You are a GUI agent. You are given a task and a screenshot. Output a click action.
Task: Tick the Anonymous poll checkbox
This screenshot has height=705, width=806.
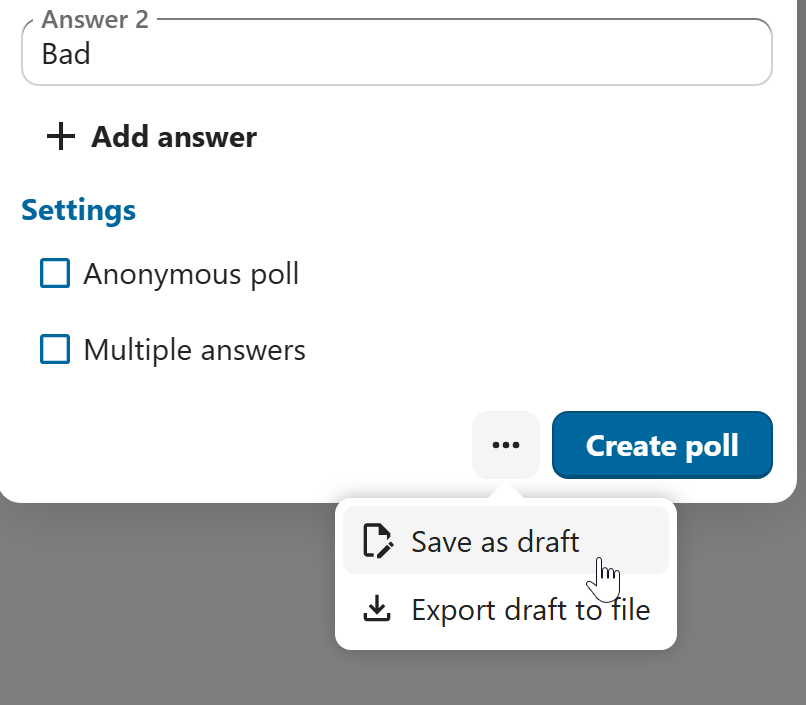click(x=55, y=273)
